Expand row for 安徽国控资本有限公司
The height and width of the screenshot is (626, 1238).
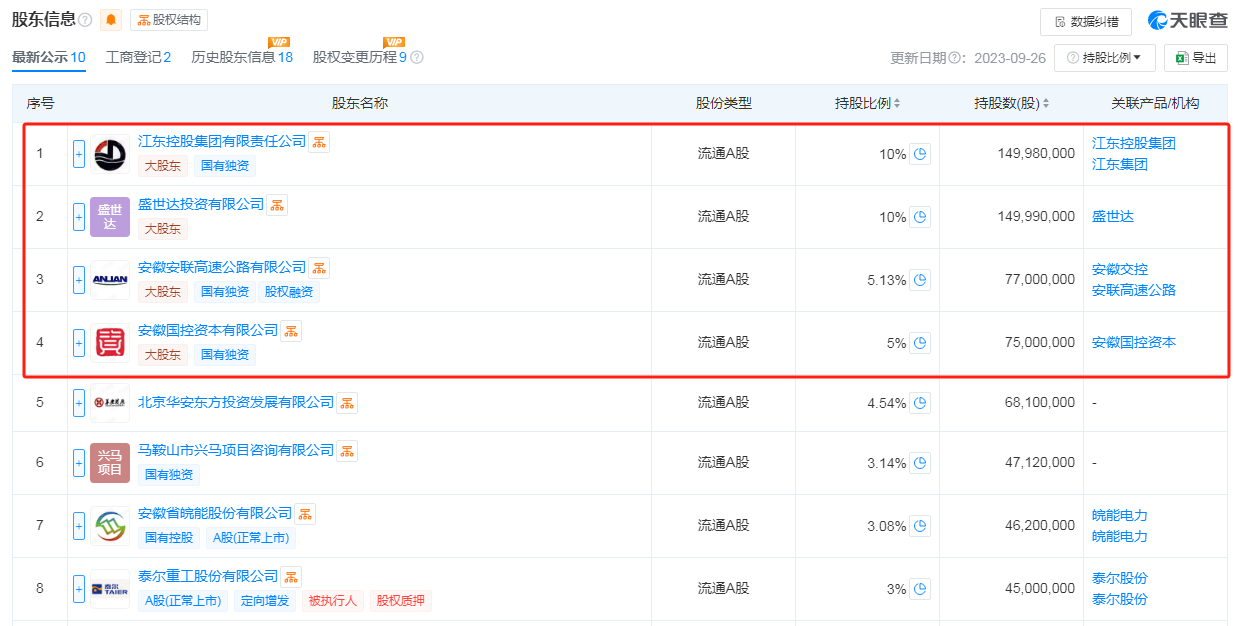click(79, 343)
